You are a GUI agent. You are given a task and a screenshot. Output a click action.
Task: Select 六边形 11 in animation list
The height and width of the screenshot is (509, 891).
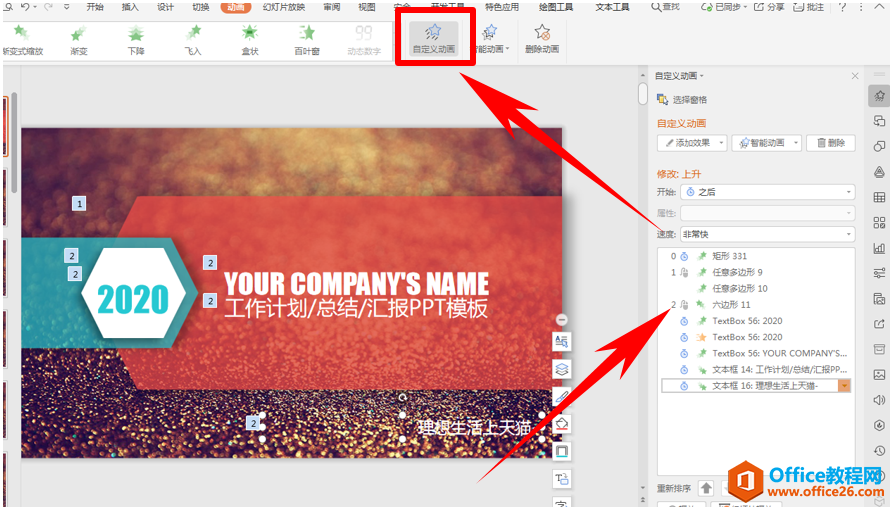point(756,304)
